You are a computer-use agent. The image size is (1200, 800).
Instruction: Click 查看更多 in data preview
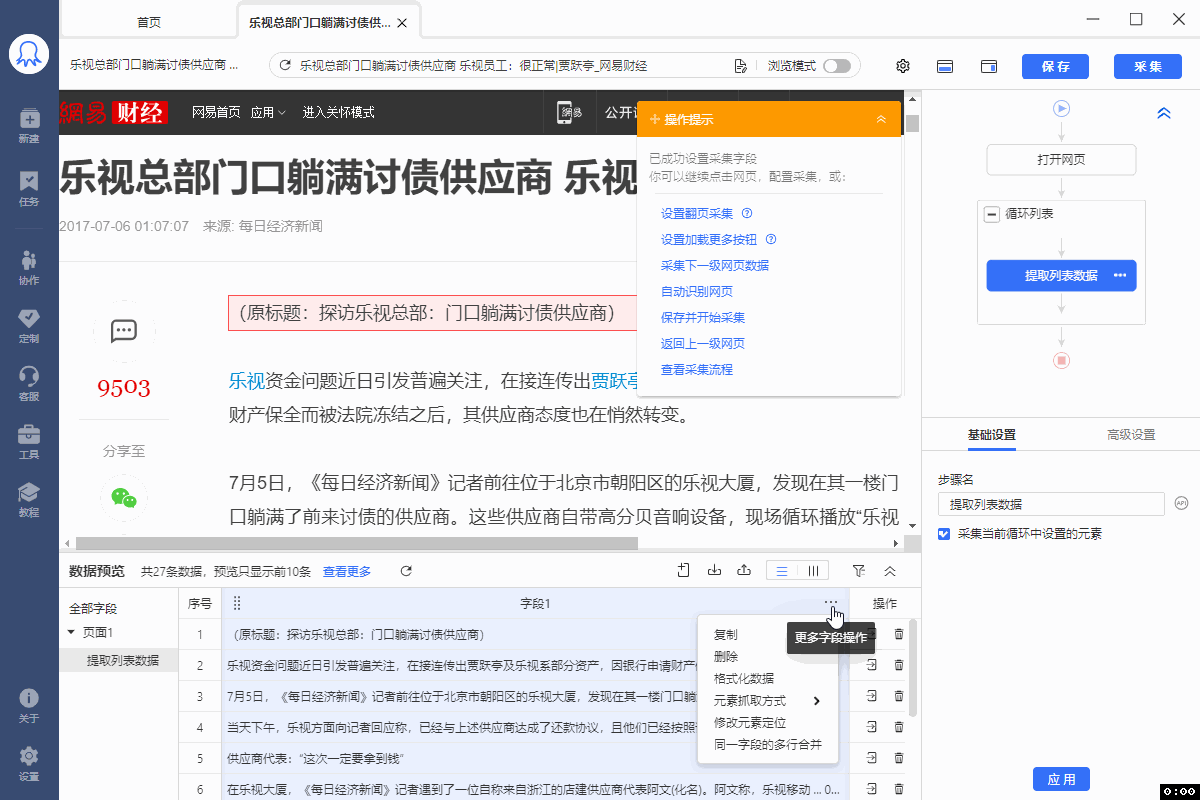(x=347, y=571)
